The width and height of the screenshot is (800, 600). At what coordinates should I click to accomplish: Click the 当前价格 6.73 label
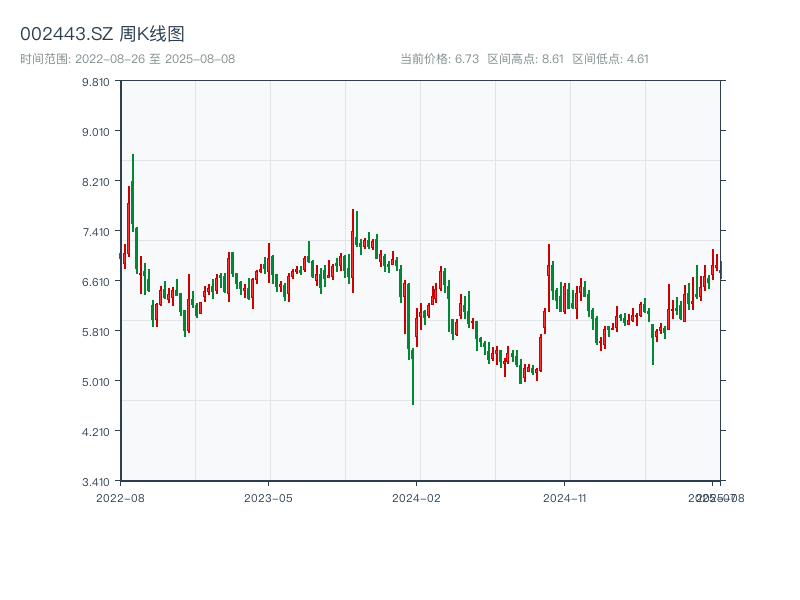pyautogui.click(x=440, y=59)
